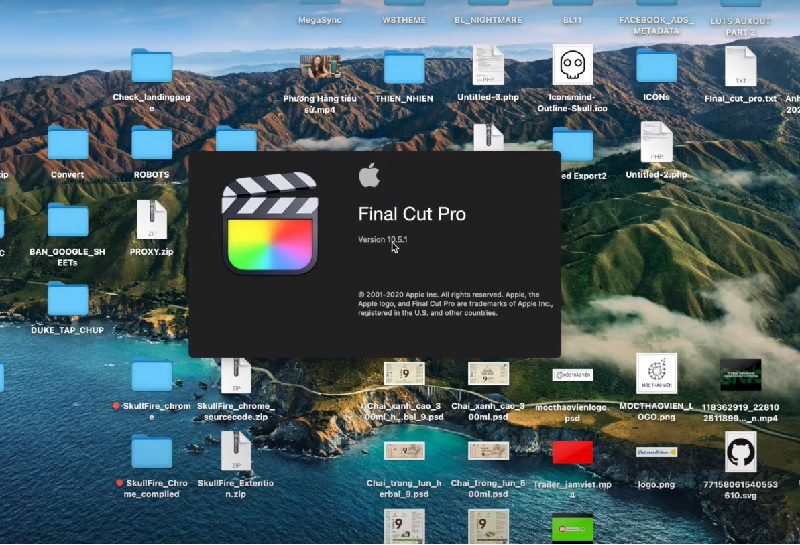The height and width of the screenshot is (545, 800).
Task: Select the green video thumbnail at the bottom
Action: coord(572,528)
